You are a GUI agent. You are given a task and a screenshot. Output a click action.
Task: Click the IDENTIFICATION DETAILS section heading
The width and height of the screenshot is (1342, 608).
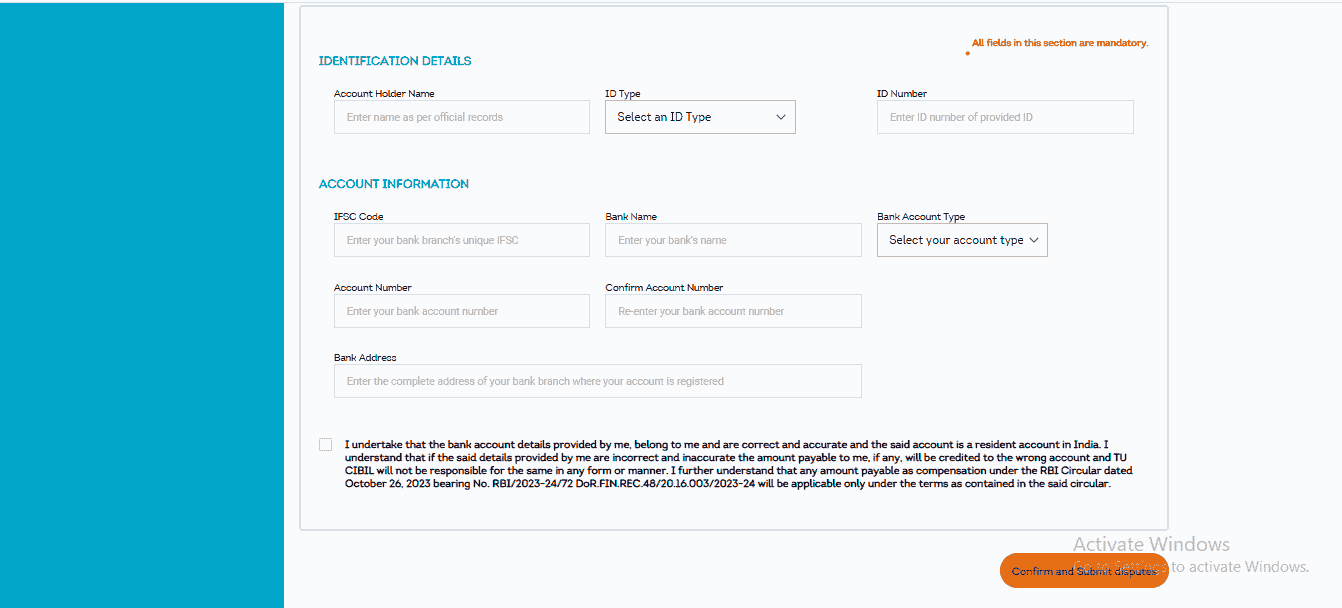(x=394, y=61)
